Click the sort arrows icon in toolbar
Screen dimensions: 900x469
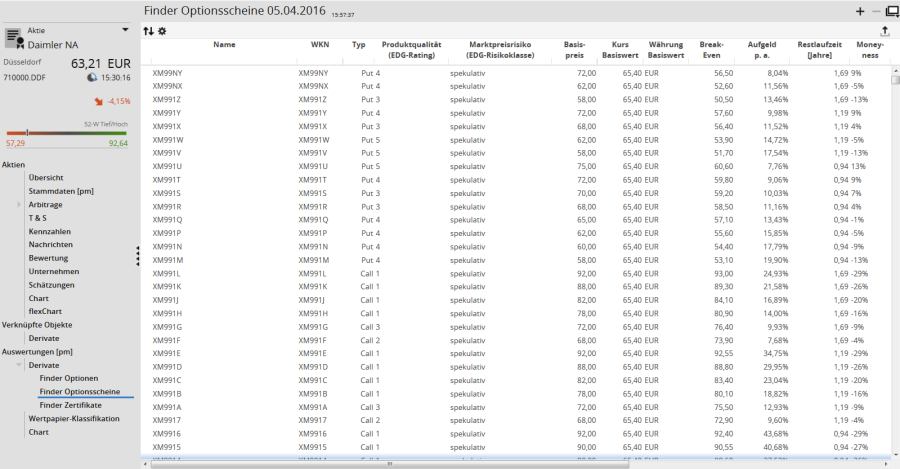click(149, 31)
